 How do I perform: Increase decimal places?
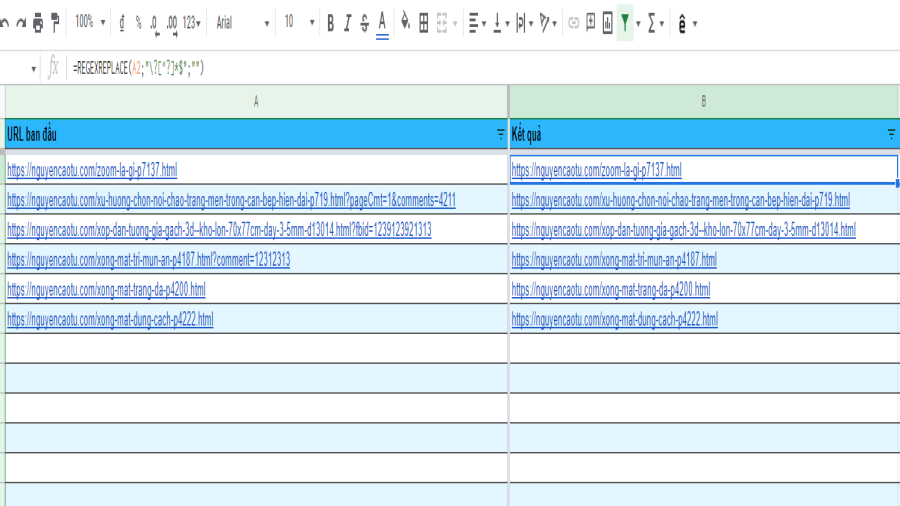[172, 24]
